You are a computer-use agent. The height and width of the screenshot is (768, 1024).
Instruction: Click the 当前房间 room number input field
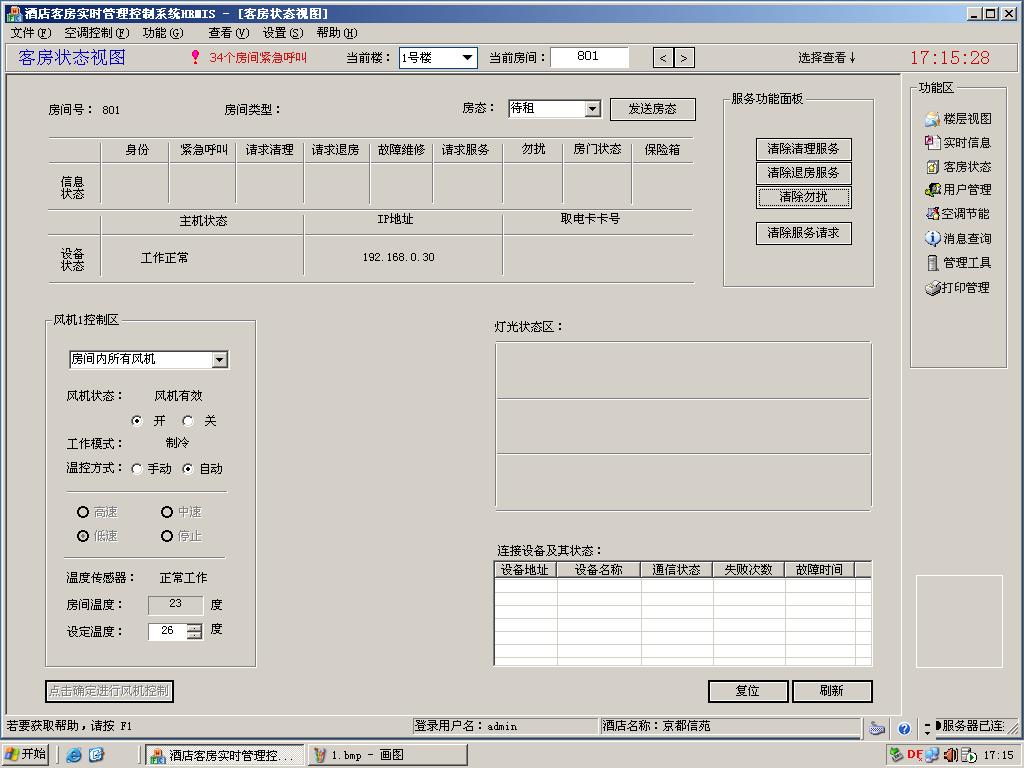pyautogui.click(x=591, y=57)
